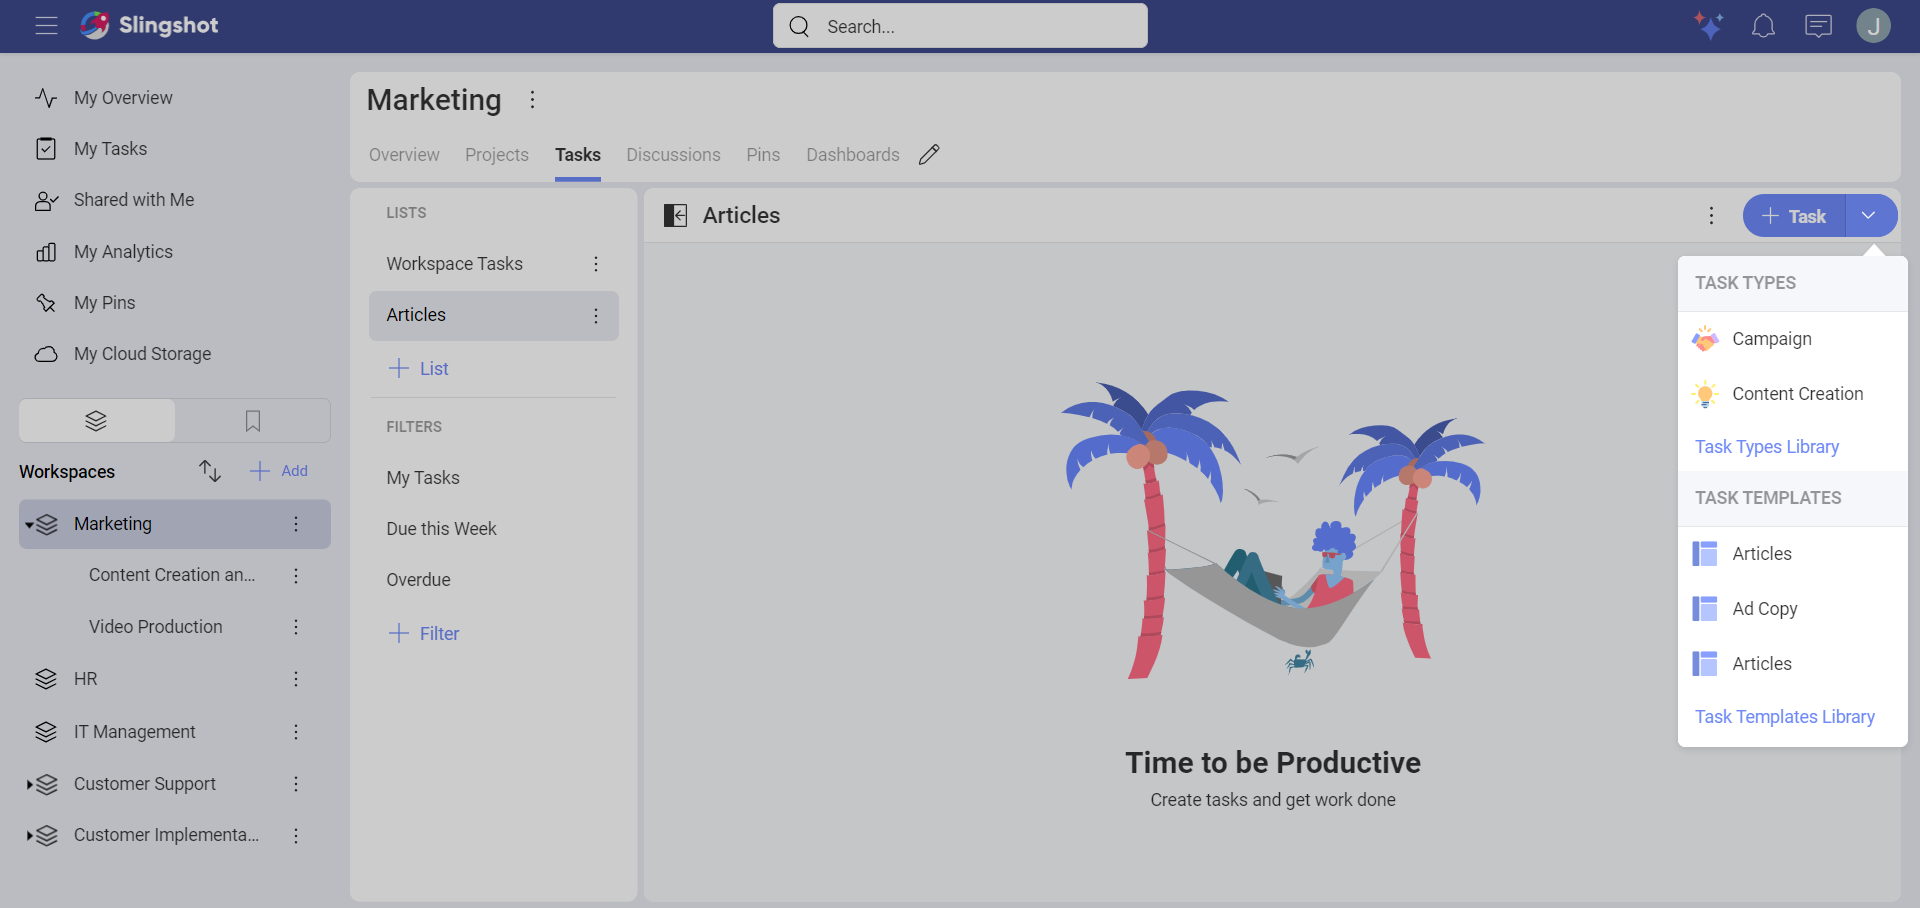Open Content Creation project

172,575
